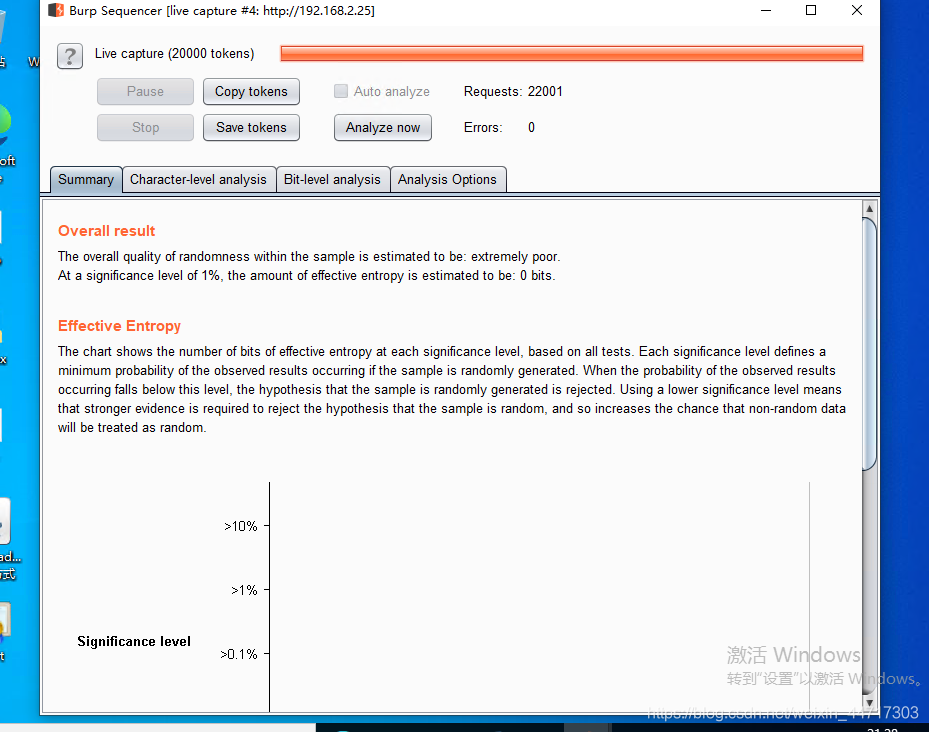Run analysis with Analyze now
The width and height of the screenshot is (929, 732).
383,127
